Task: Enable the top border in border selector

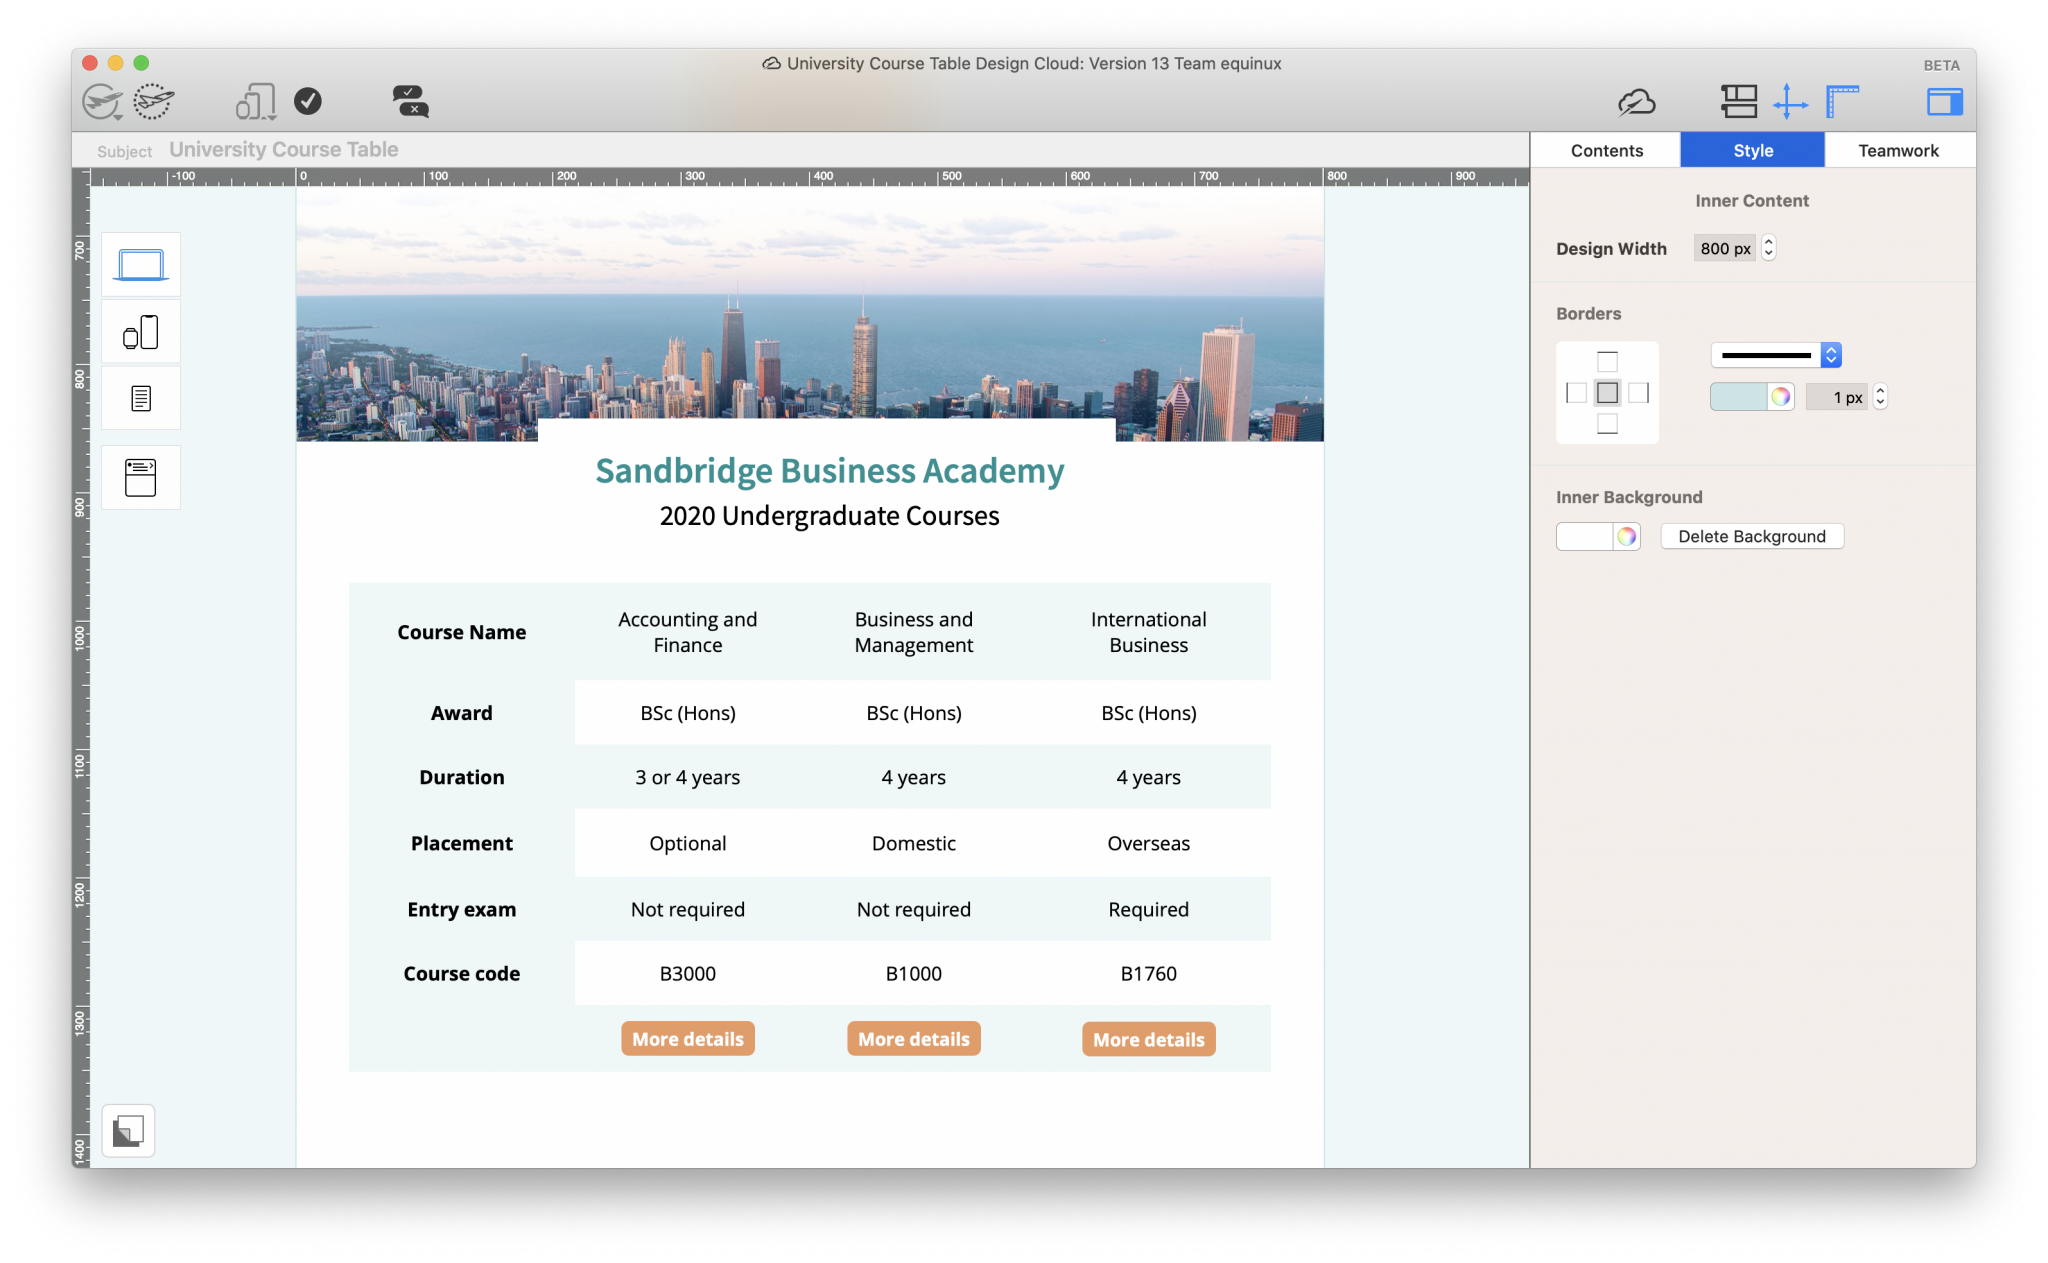Action: coord(1607,360)
